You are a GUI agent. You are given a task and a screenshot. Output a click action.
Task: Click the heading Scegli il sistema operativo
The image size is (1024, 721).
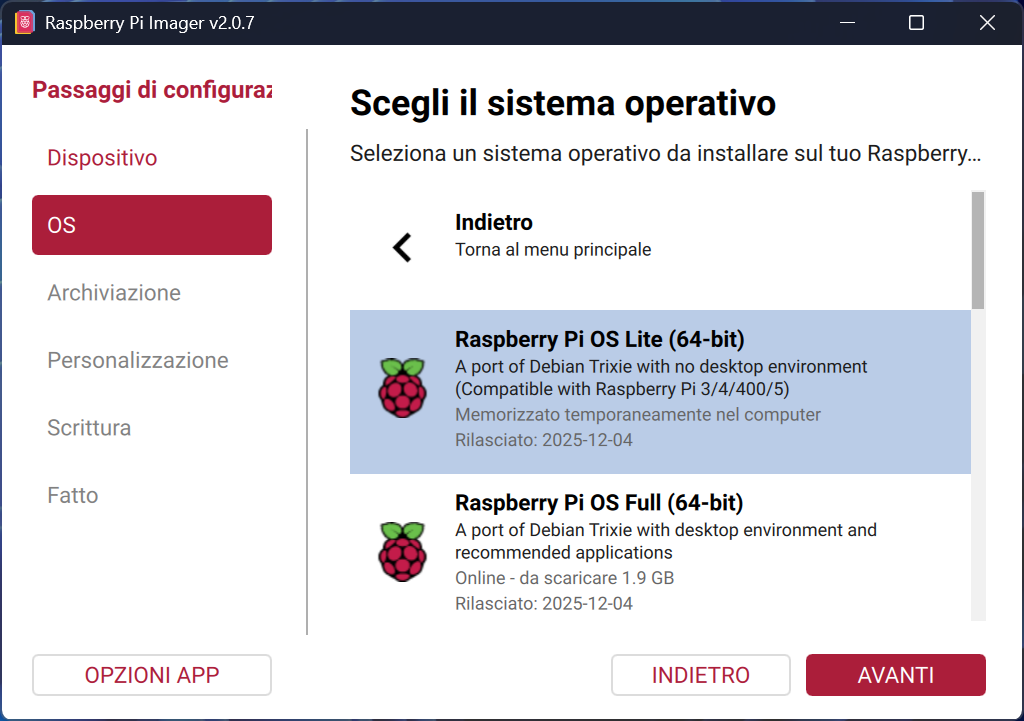click(x=562, y=103)
